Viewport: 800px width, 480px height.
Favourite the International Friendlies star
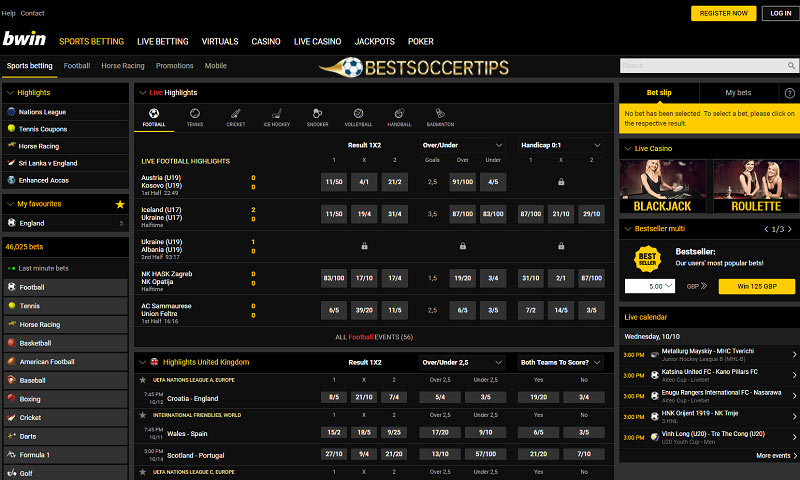click(143, 415)
